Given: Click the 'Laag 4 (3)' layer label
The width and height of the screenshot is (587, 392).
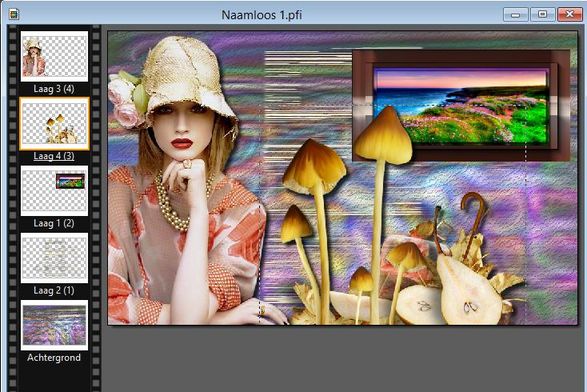Looking at the screenshot, I should point(54,156).
